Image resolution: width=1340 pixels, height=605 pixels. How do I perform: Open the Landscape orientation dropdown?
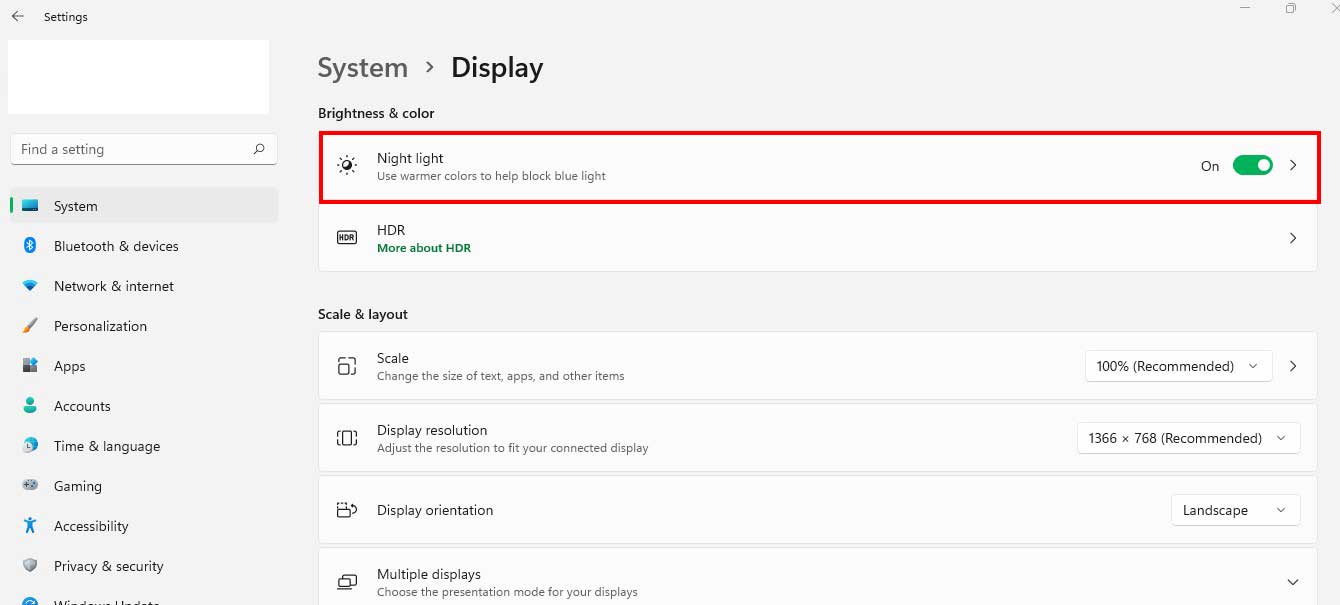tap(1235, 510)
